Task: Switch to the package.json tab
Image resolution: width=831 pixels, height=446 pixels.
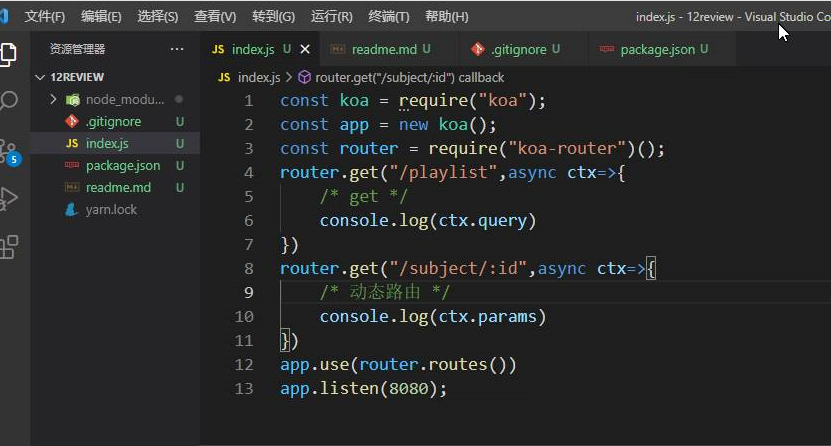Action: pos(662,49)
